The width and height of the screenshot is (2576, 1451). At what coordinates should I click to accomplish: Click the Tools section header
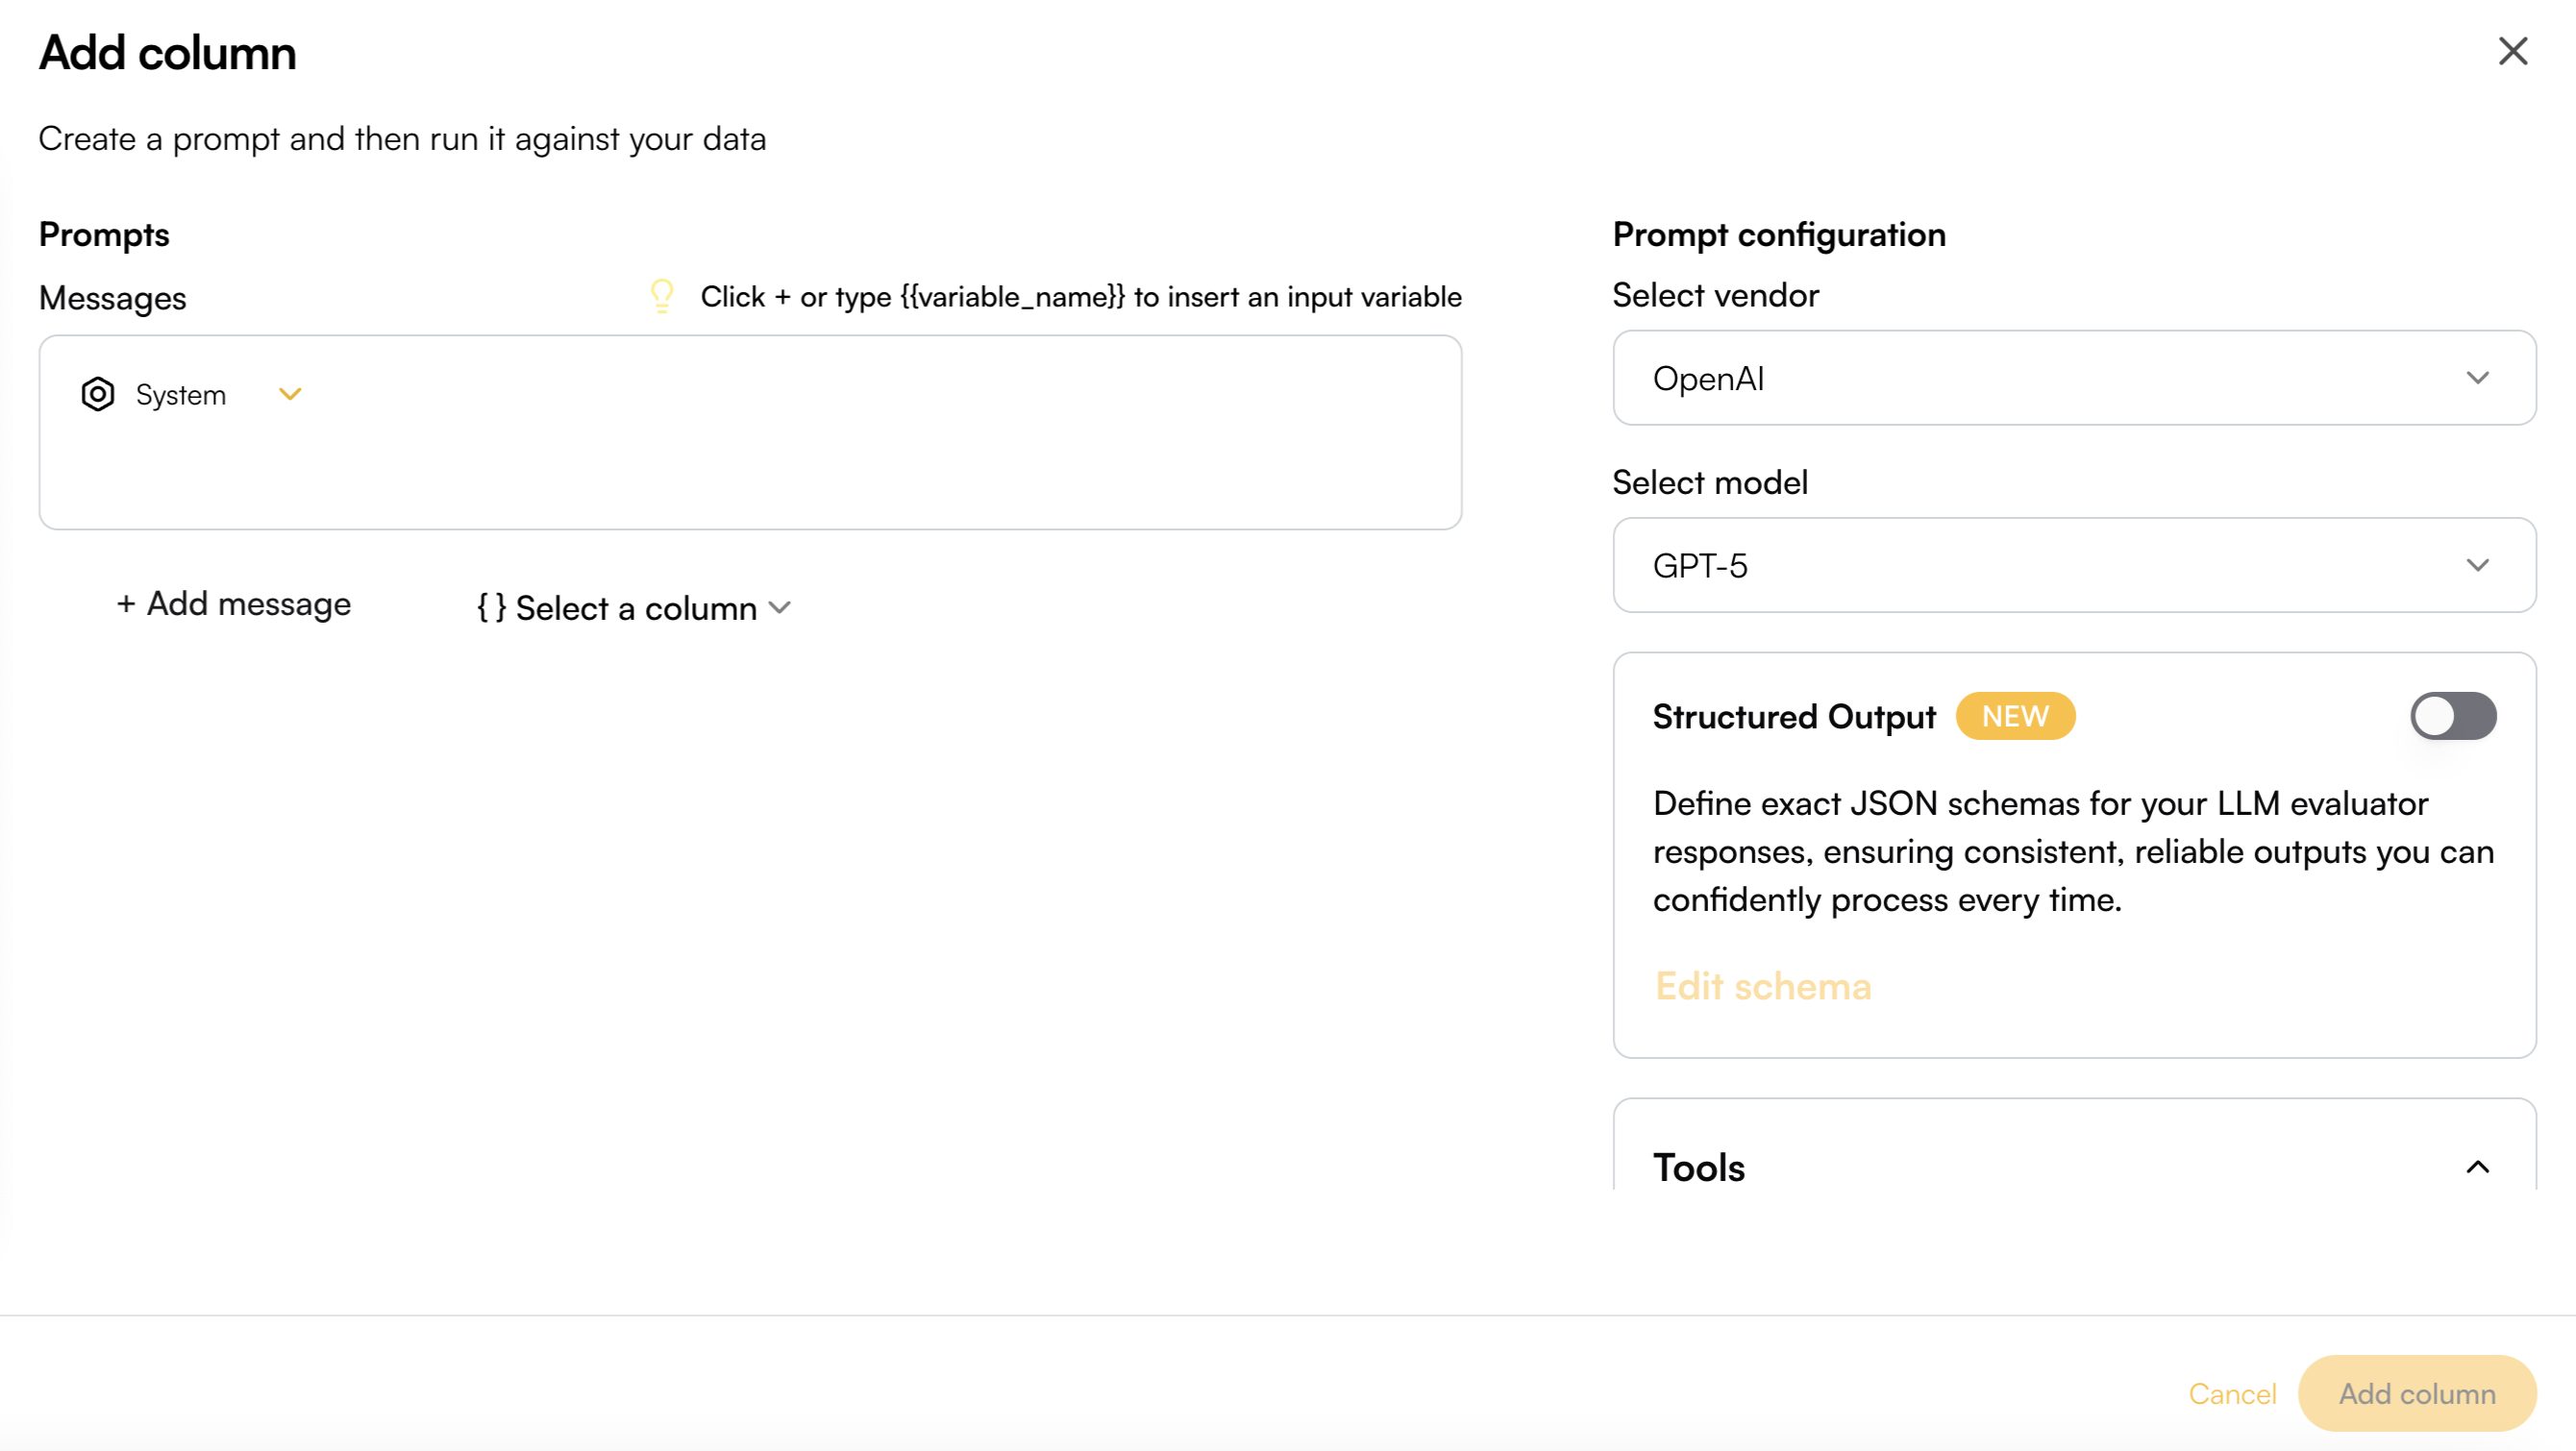(1698, 1167)
